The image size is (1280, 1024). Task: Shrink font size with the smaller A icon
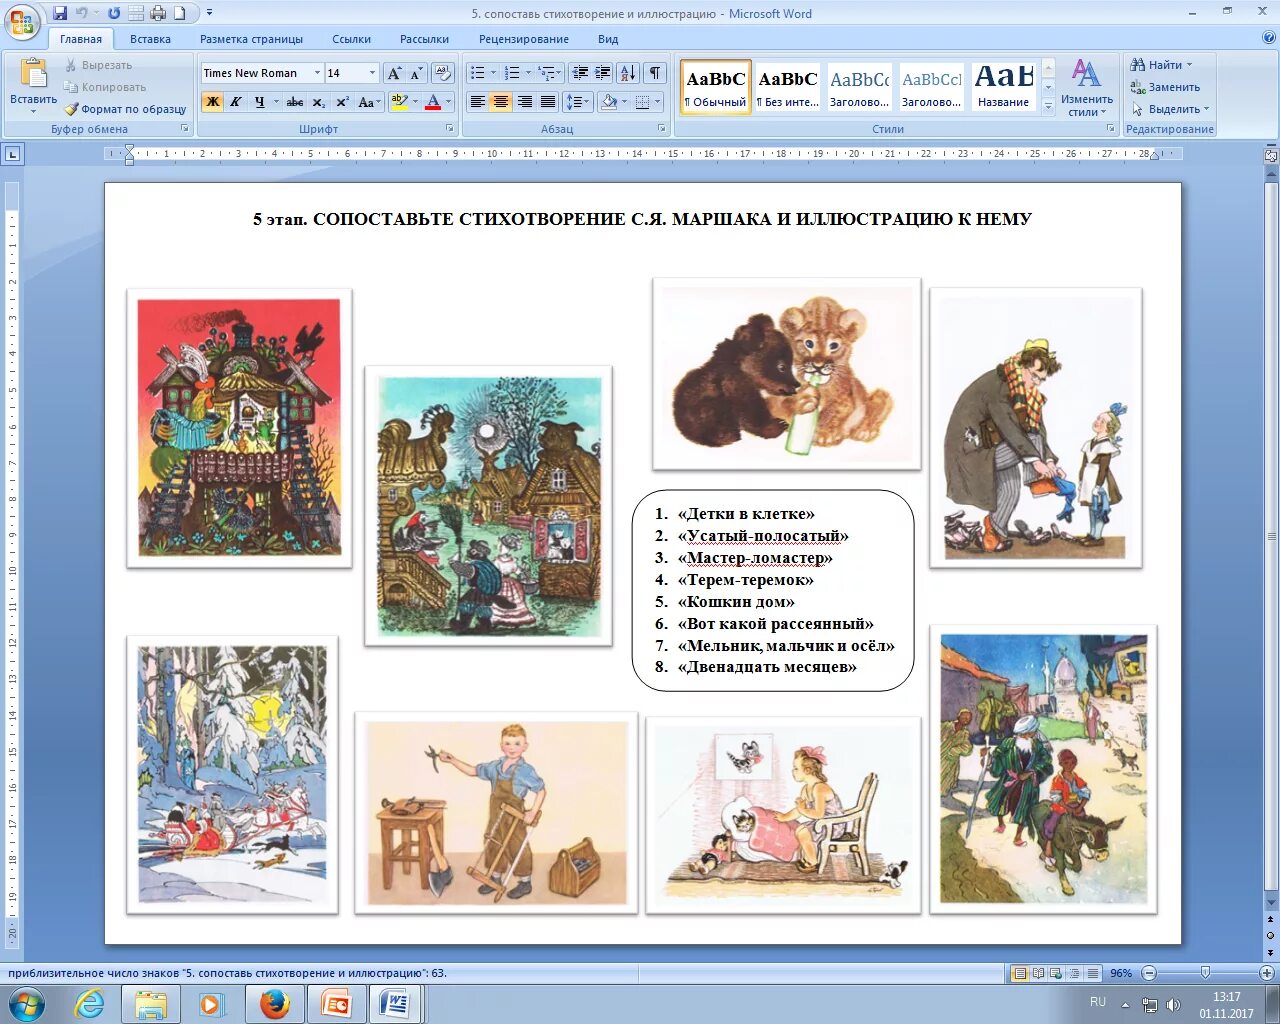coord(415,73)
